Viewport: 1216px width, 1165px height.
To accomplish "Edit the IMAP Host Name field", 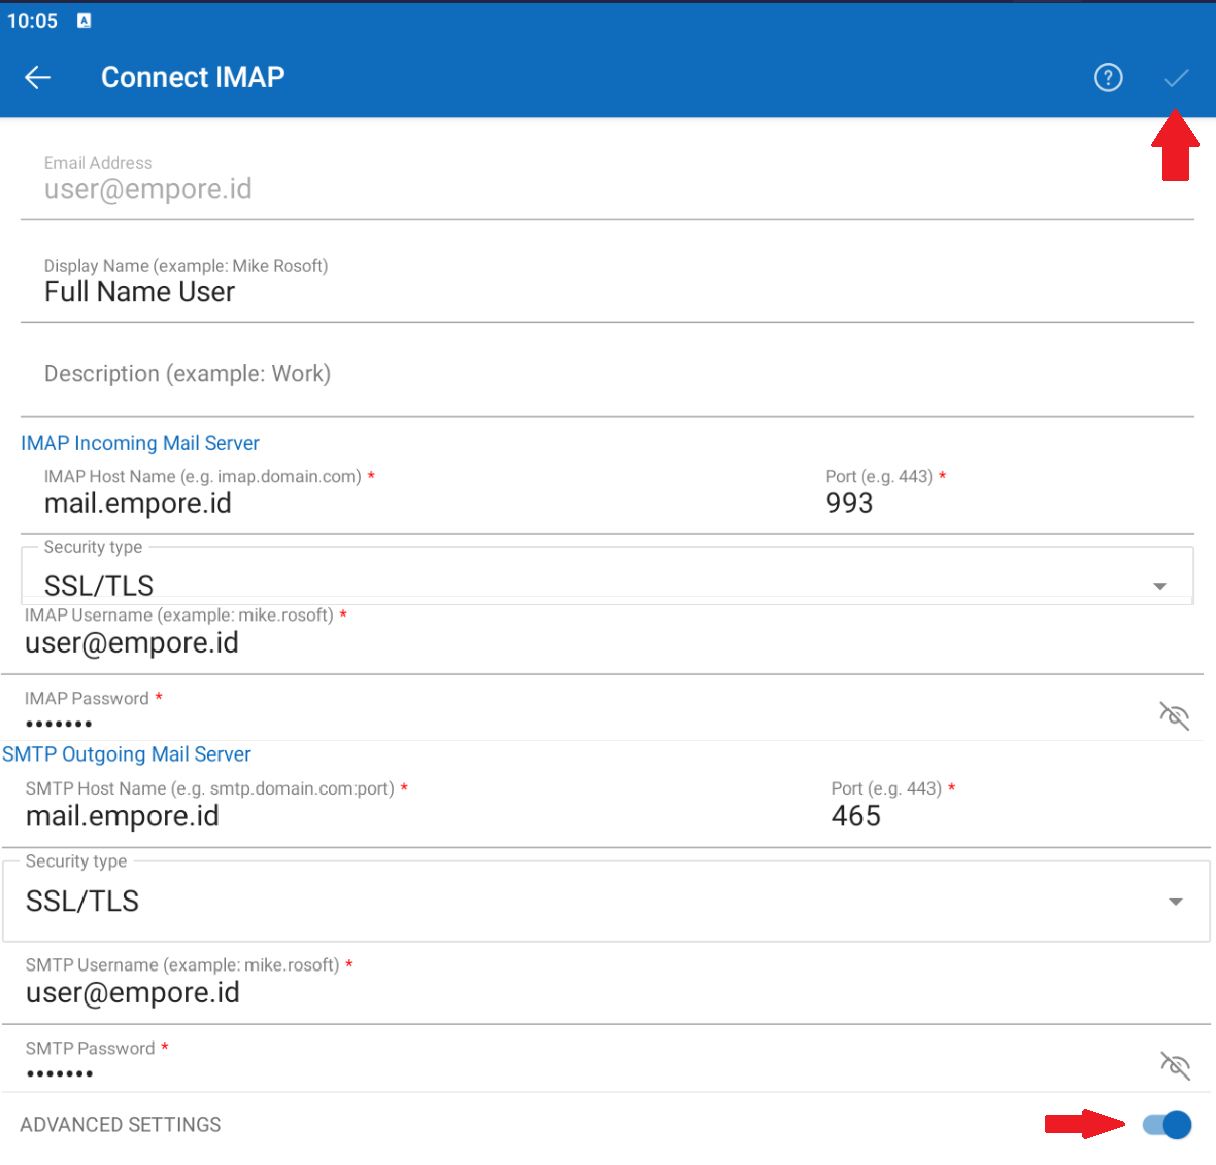I will pyautogui.click(x=400, y=503).
